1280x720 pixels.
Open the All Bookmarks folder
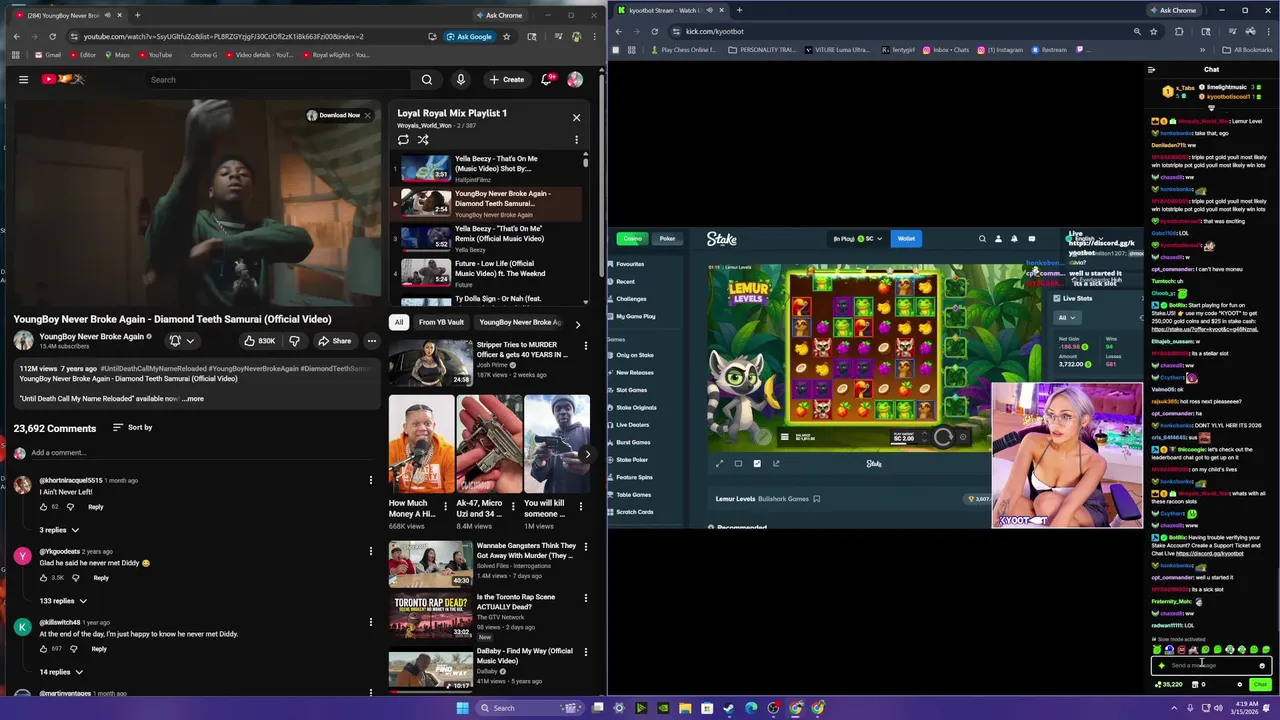click(1248, 49)
